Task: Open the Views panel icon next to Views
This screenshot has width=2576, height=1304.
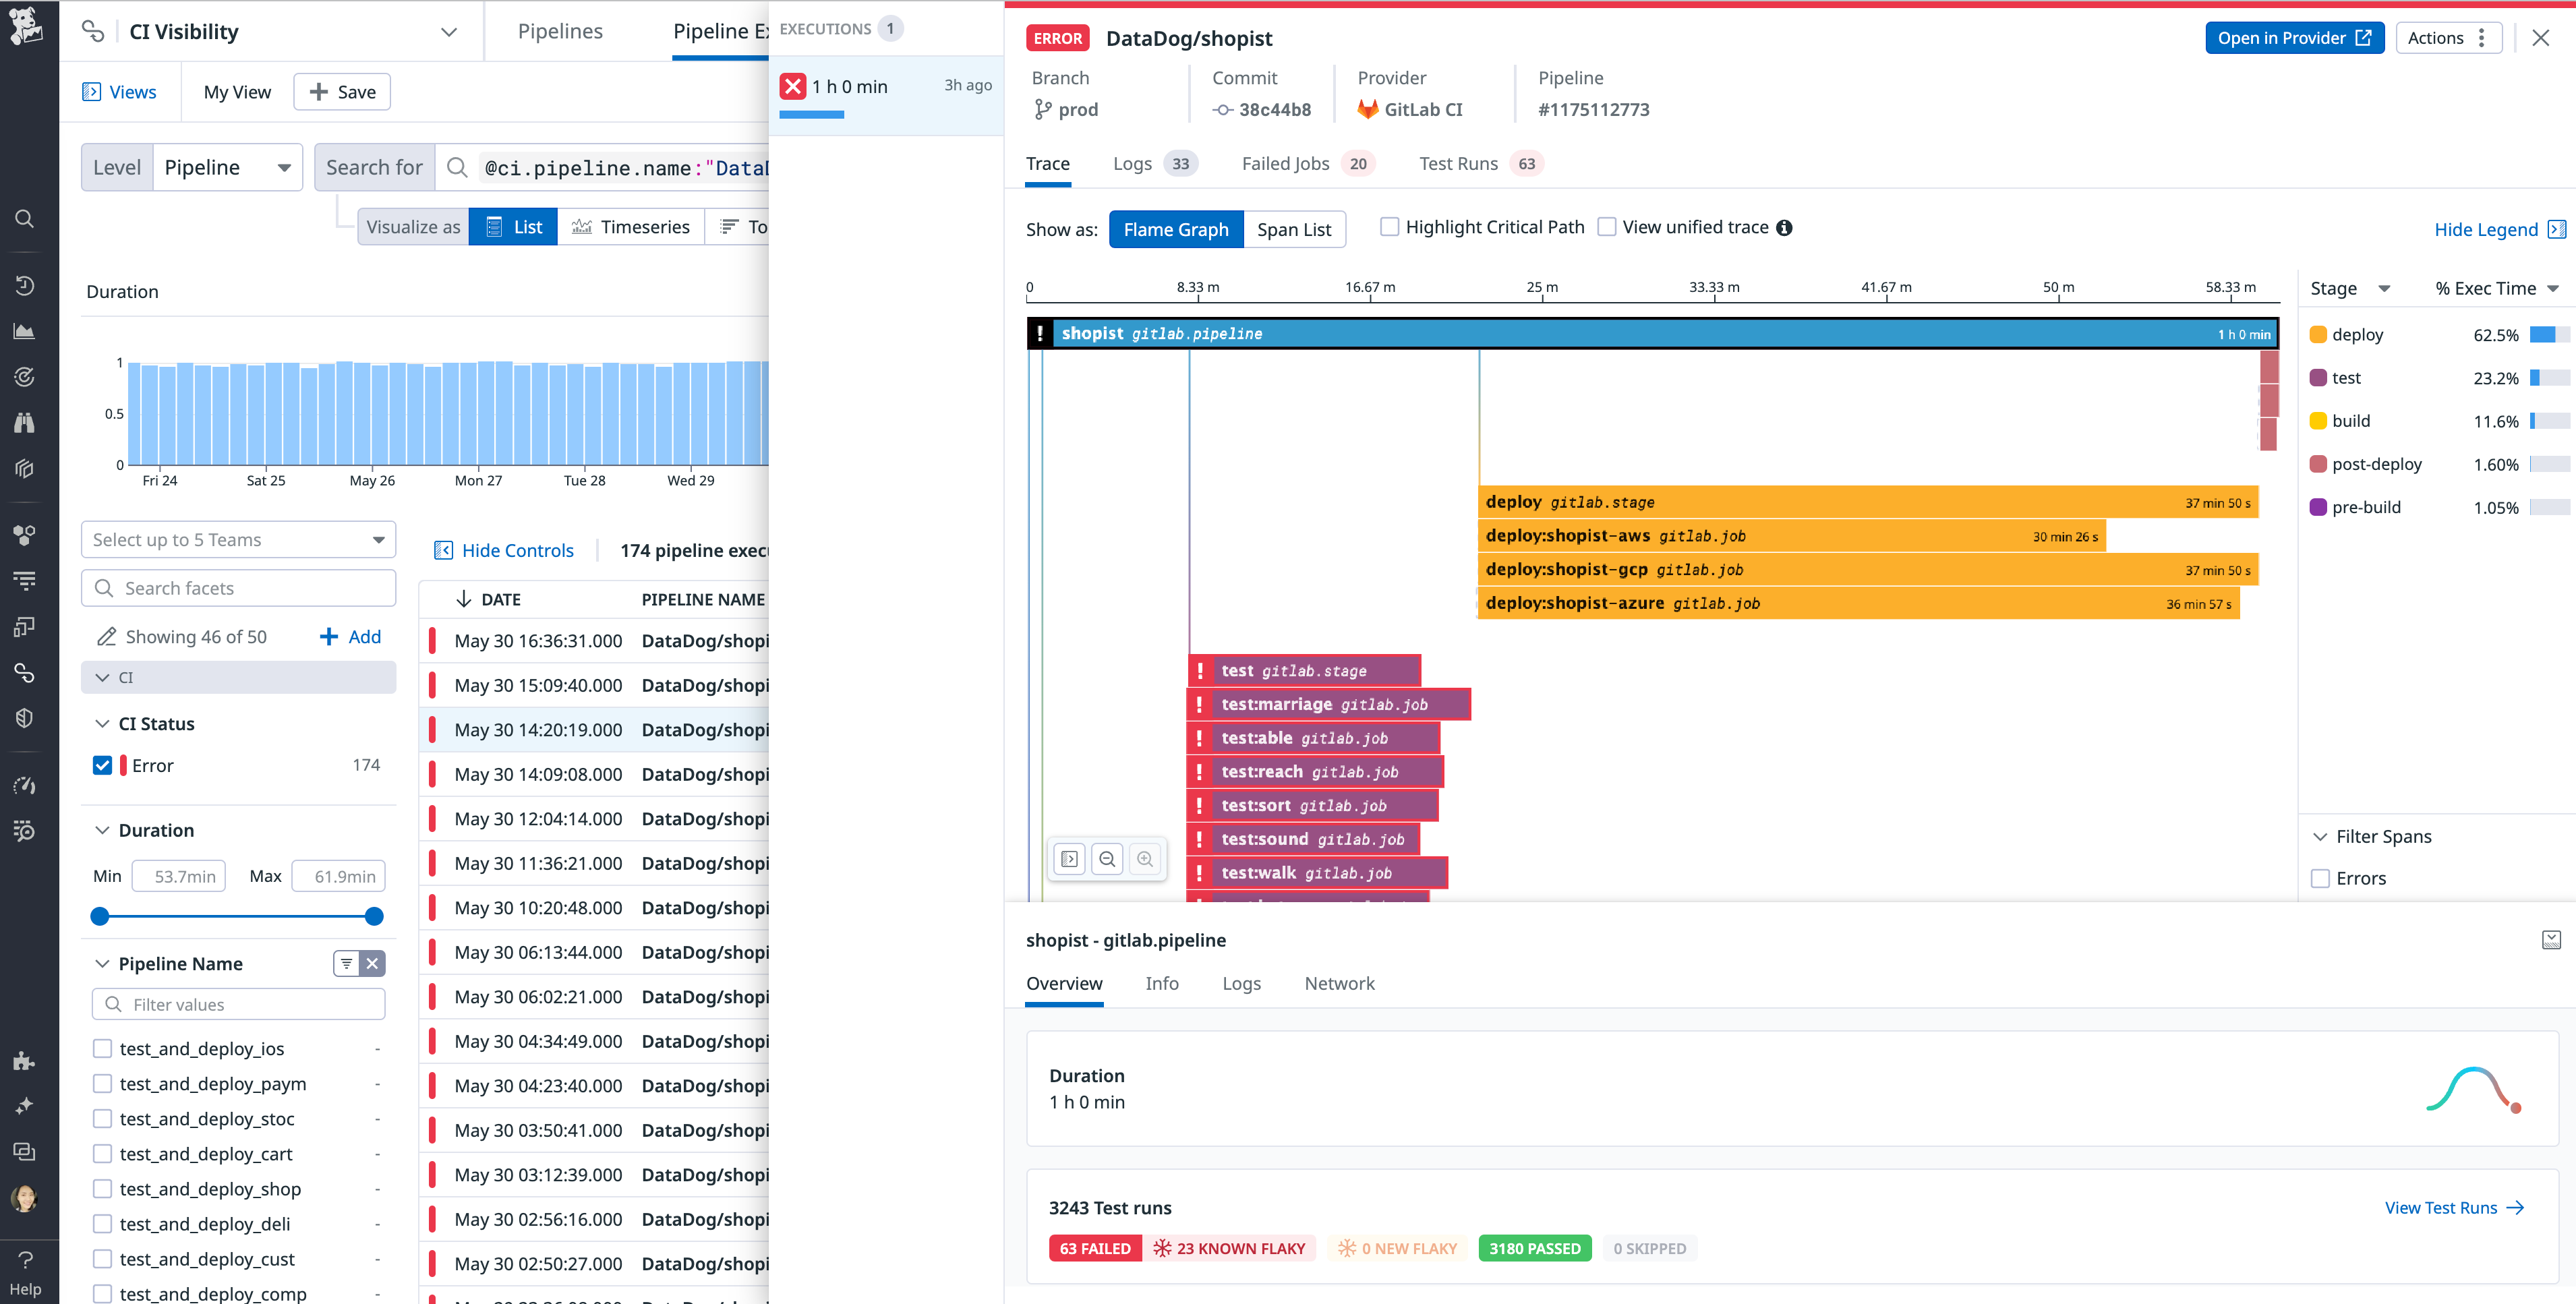Action: [91, 91]
